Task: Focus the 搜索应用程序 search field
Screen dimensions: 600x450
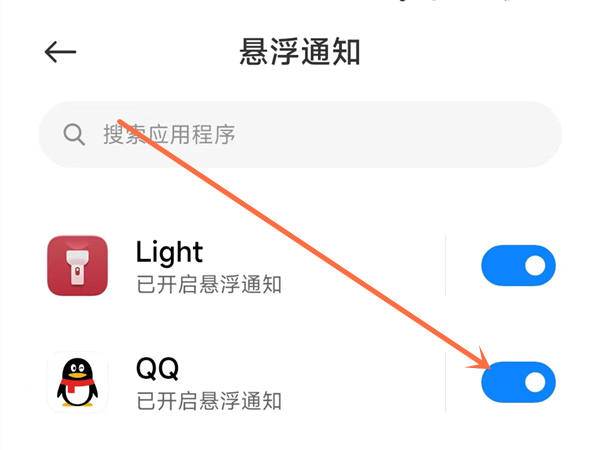Action: [x=300, y=134]
